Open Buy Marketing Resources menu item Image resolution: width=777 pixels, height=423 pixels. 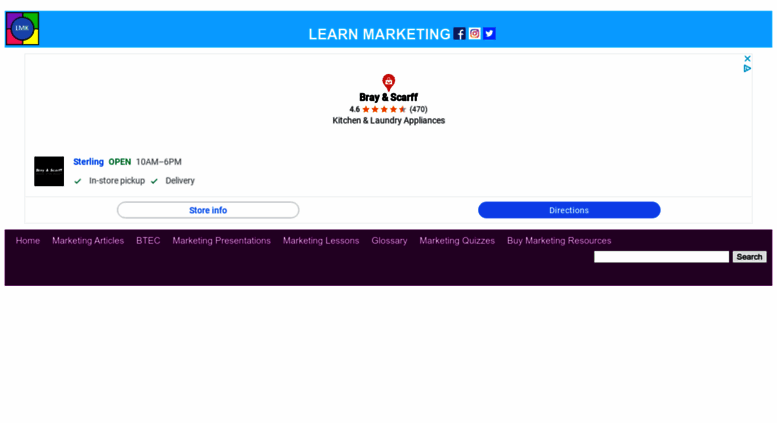pyautogui.click(x=559, y=241)
